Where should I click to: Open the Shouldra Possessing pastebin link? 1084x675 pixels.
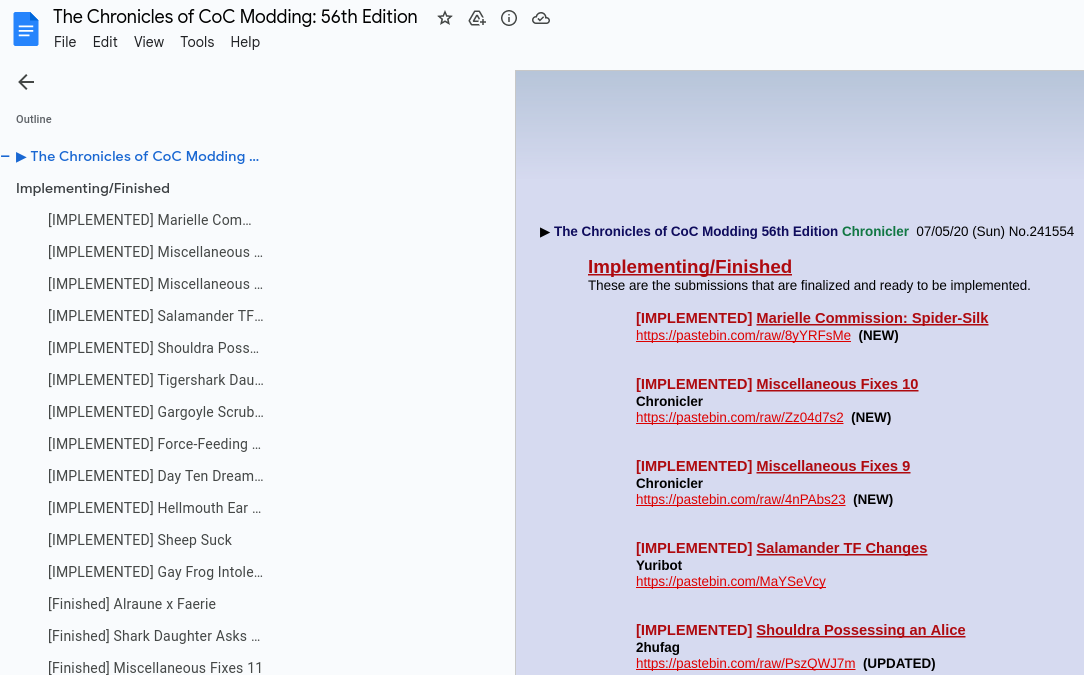(745, 664)
